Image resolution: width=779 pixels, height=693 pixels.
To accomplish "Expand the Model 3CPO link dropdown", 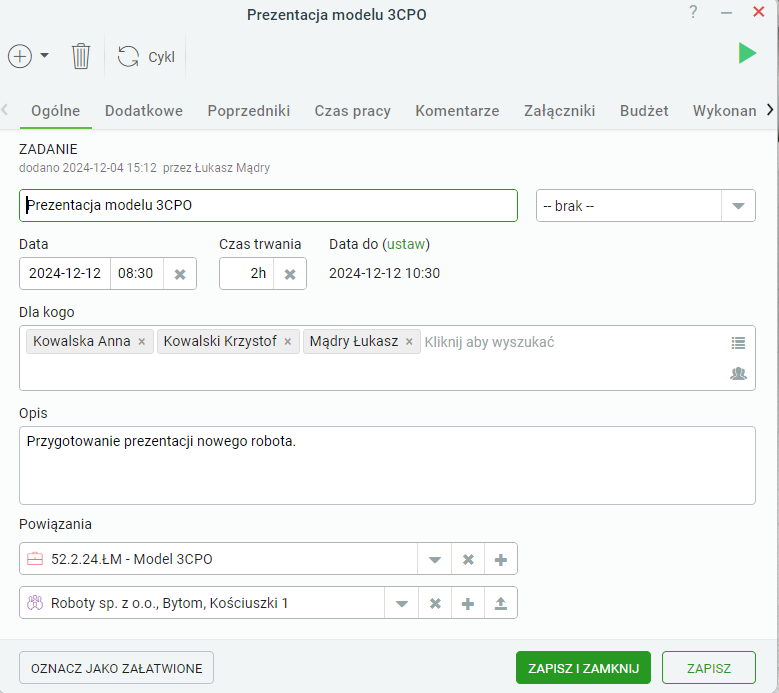I will tap(435, 559).
